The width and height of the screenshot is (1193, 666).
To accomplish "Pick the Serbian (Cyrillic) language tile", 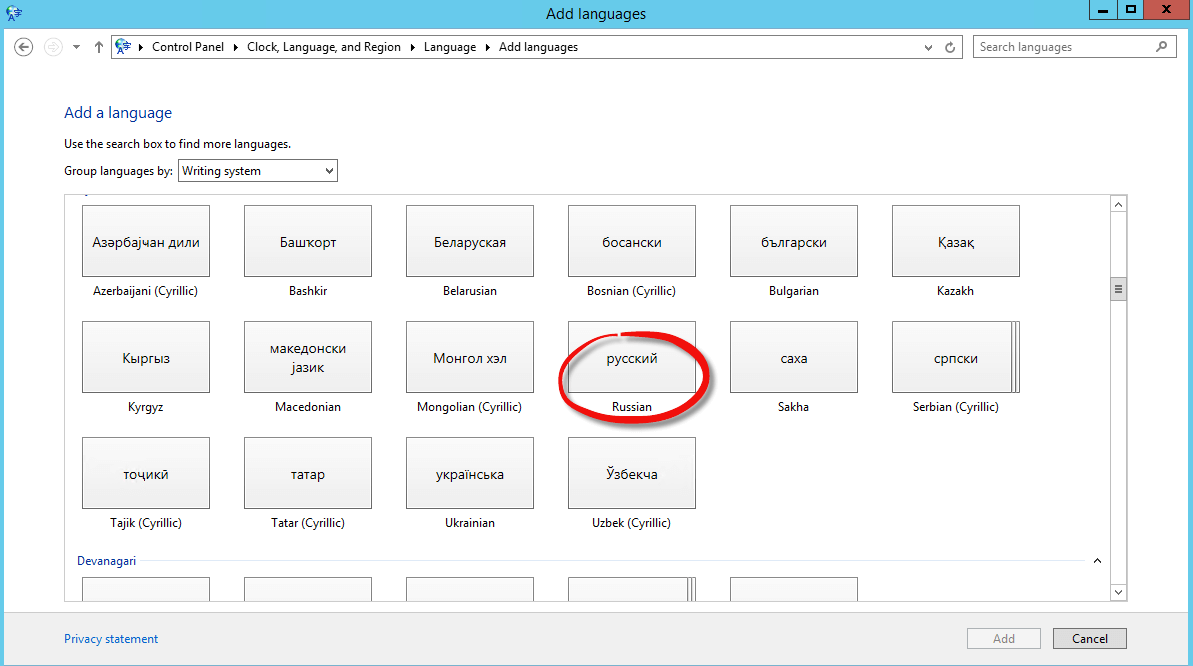I will (955, 358).
